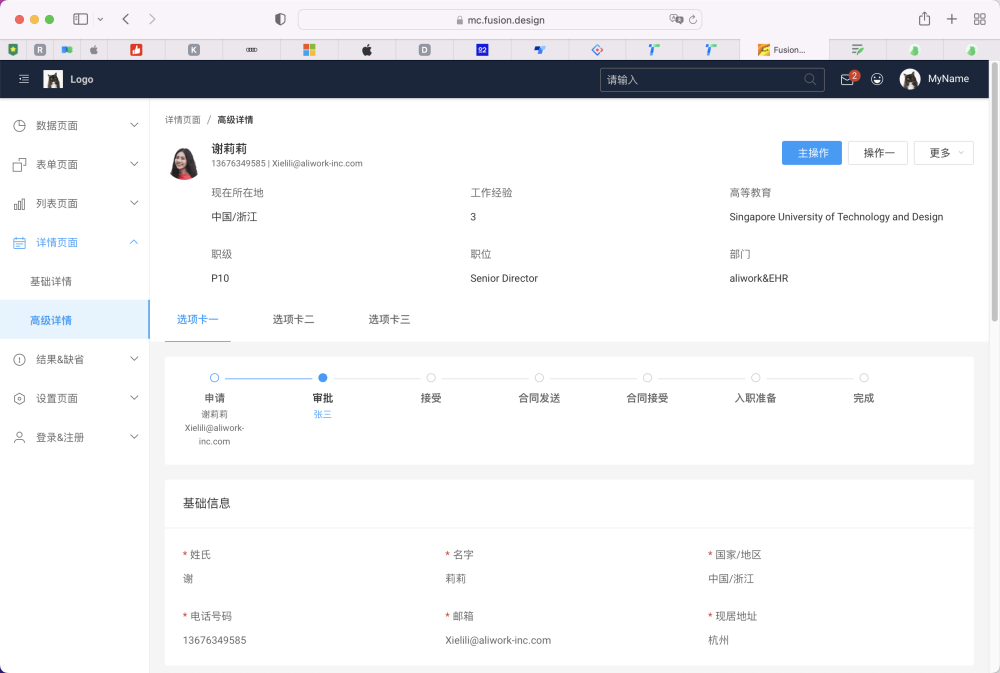The image size is (1000, 673).
Task: Expand the 数据页面 section
Action: click(x=133, y=125)
